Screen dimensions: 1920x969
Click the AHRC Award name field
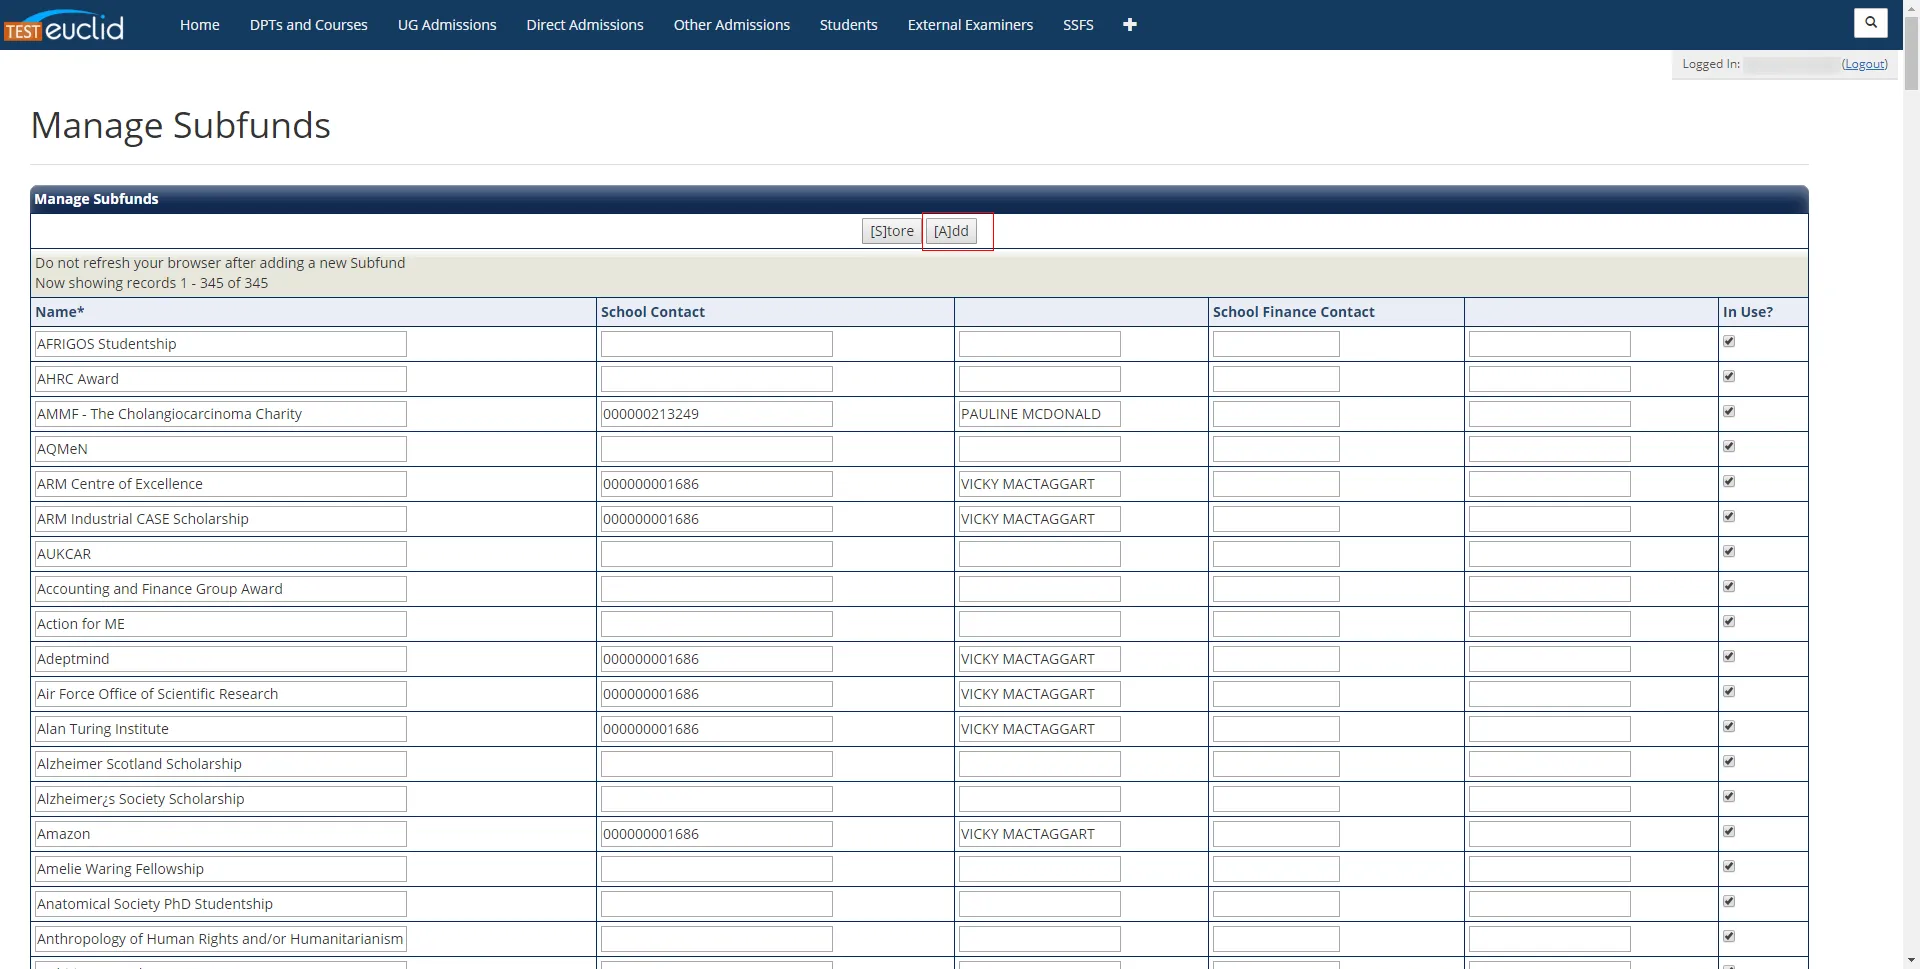[220, 379]
